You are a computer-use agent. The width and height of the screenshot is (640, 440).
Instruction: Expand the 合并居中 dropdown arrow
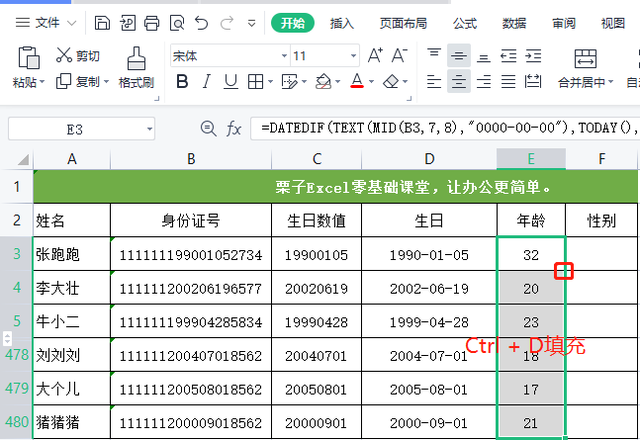click(x=611, y=82)
